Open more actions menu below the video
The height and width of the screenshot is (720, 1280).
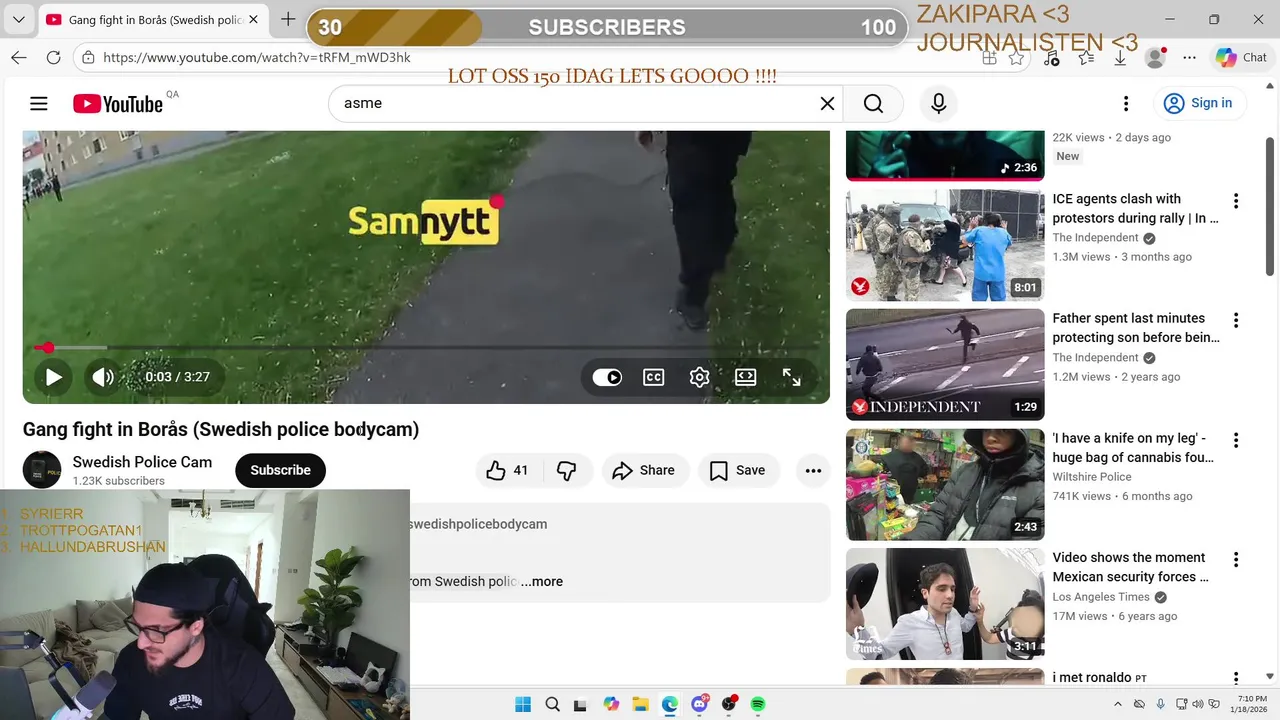(x=813, y=470)
